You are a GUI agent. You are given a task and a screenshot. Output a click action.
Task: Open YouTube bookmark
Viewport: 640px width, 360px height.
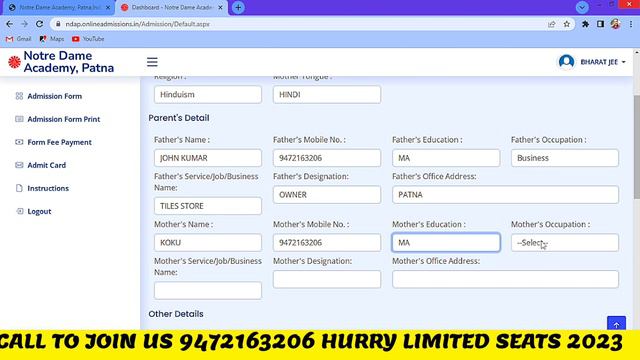[88, 39]
